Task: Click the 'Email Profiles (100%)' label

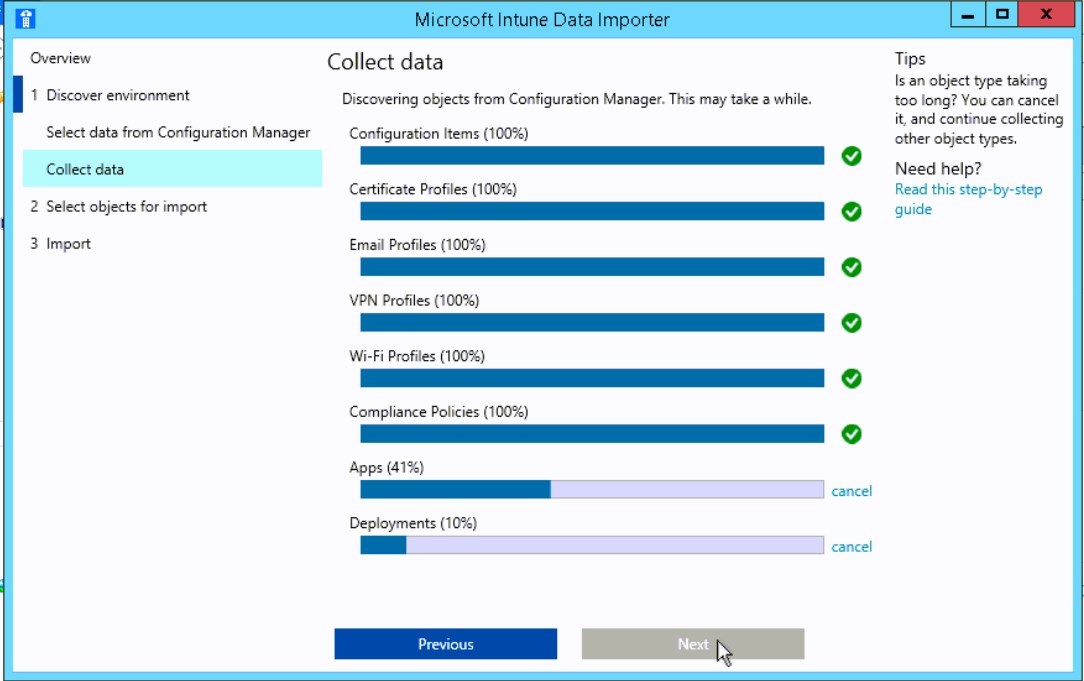Action: 417,245
